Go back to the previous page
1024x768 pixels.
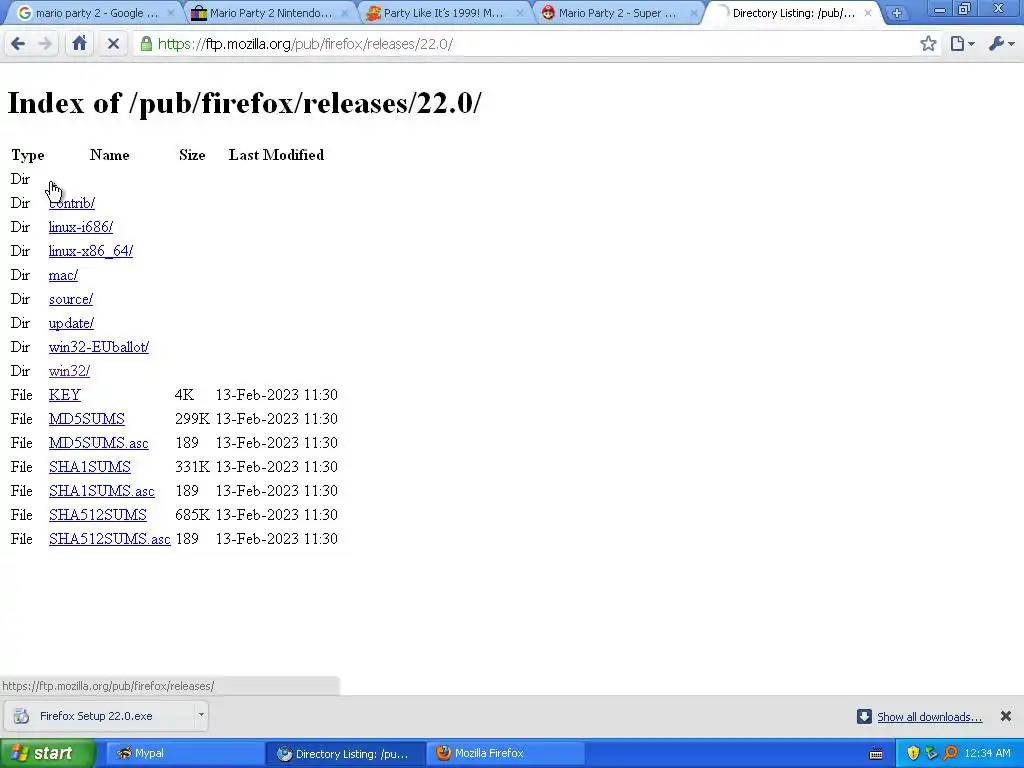pyautogui.click(x=18, y=44)
